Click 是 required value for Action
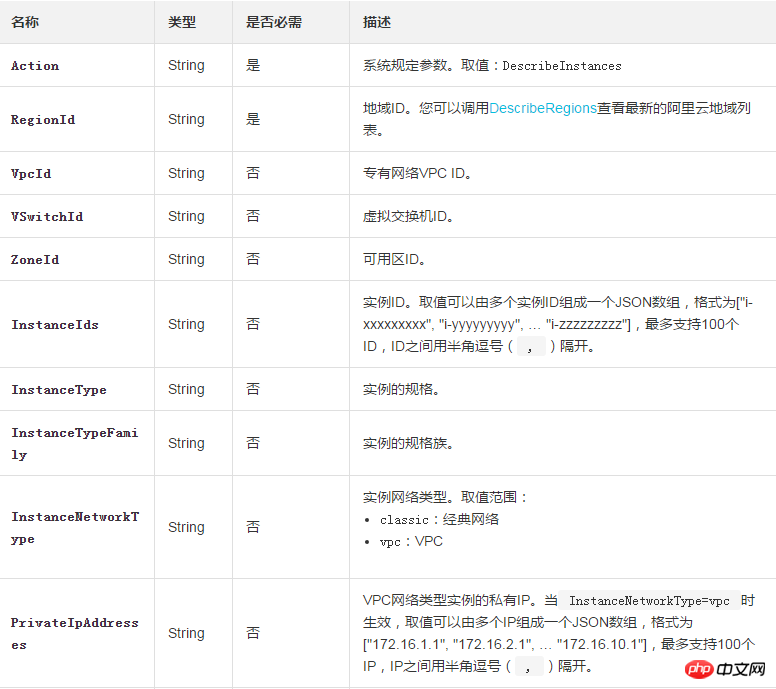The image size is (776, 689). (x=253, y=65)
